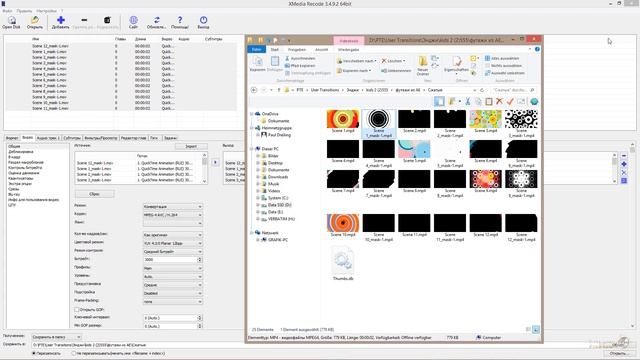Click Explorer up-folder arrow
This screenshot has height=360, width=640.
(x=279, y=90)
